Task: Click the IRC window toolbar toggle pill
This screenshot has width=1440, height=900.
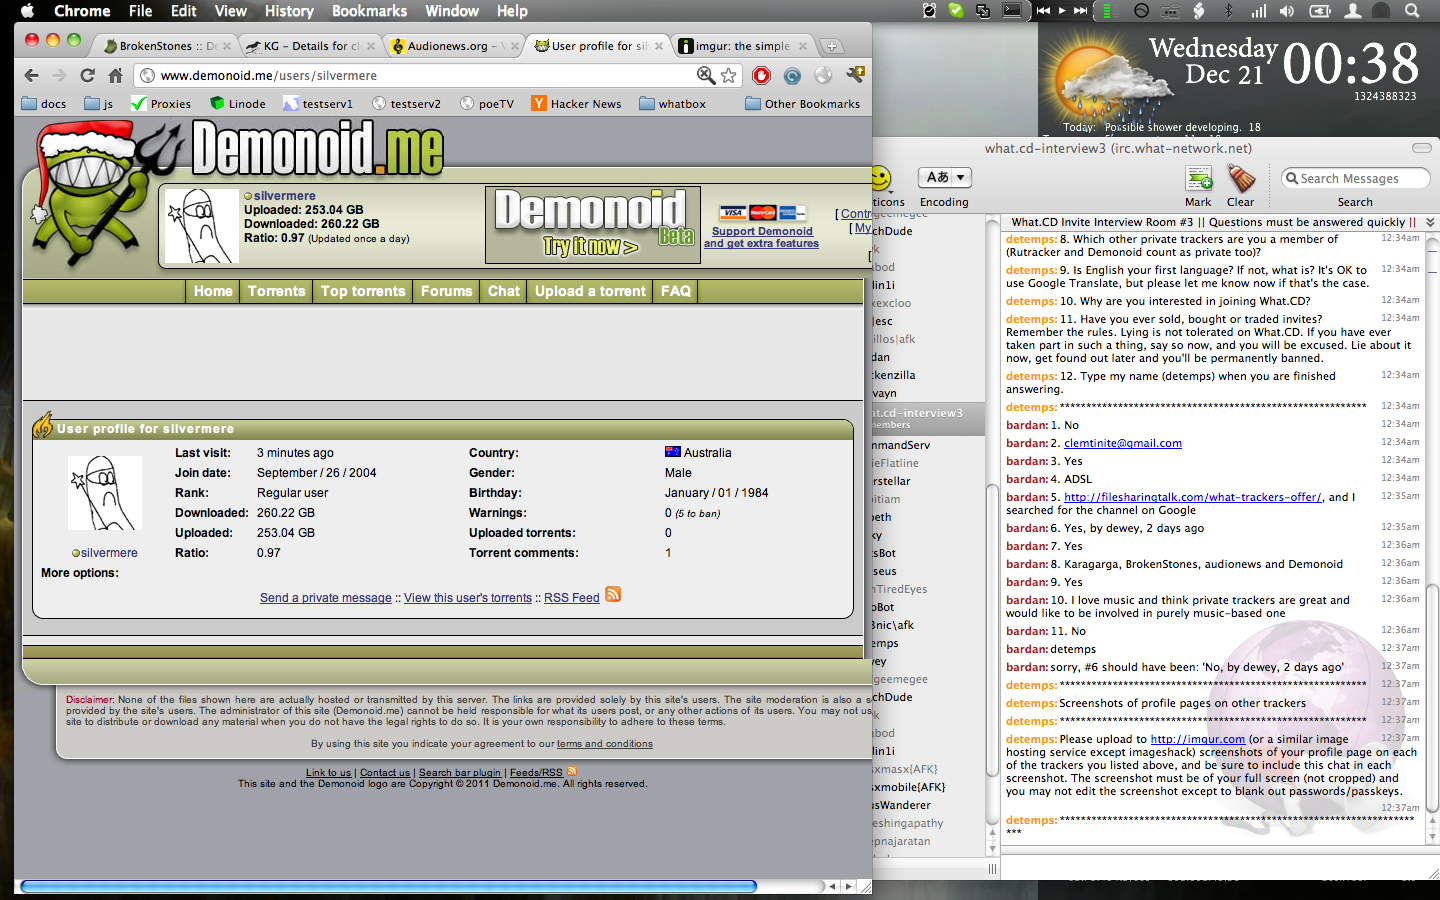Action: tap(1421, 148)
